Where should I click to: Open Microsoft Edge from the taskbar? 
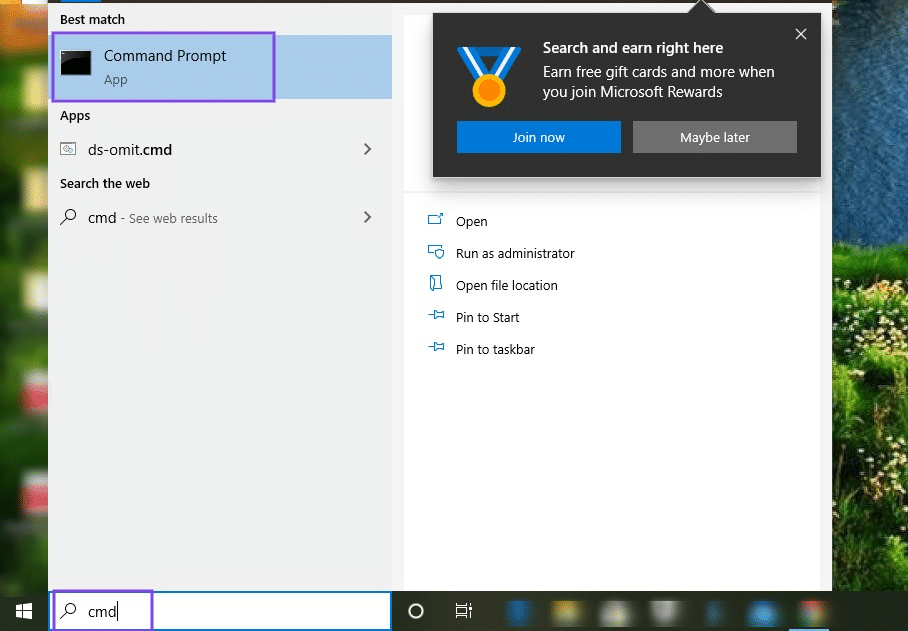pos(519,611)
